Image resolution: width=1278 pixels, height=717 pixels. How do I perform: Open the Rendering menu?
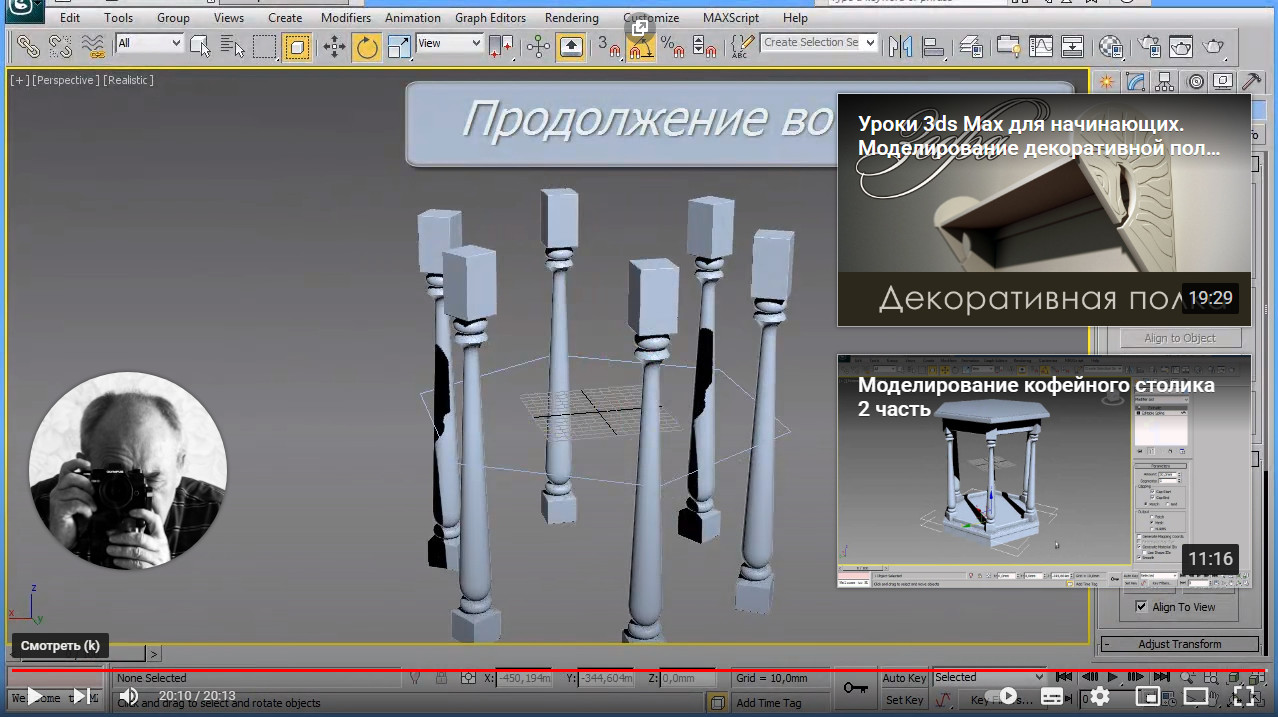click(x=572, y=18)
